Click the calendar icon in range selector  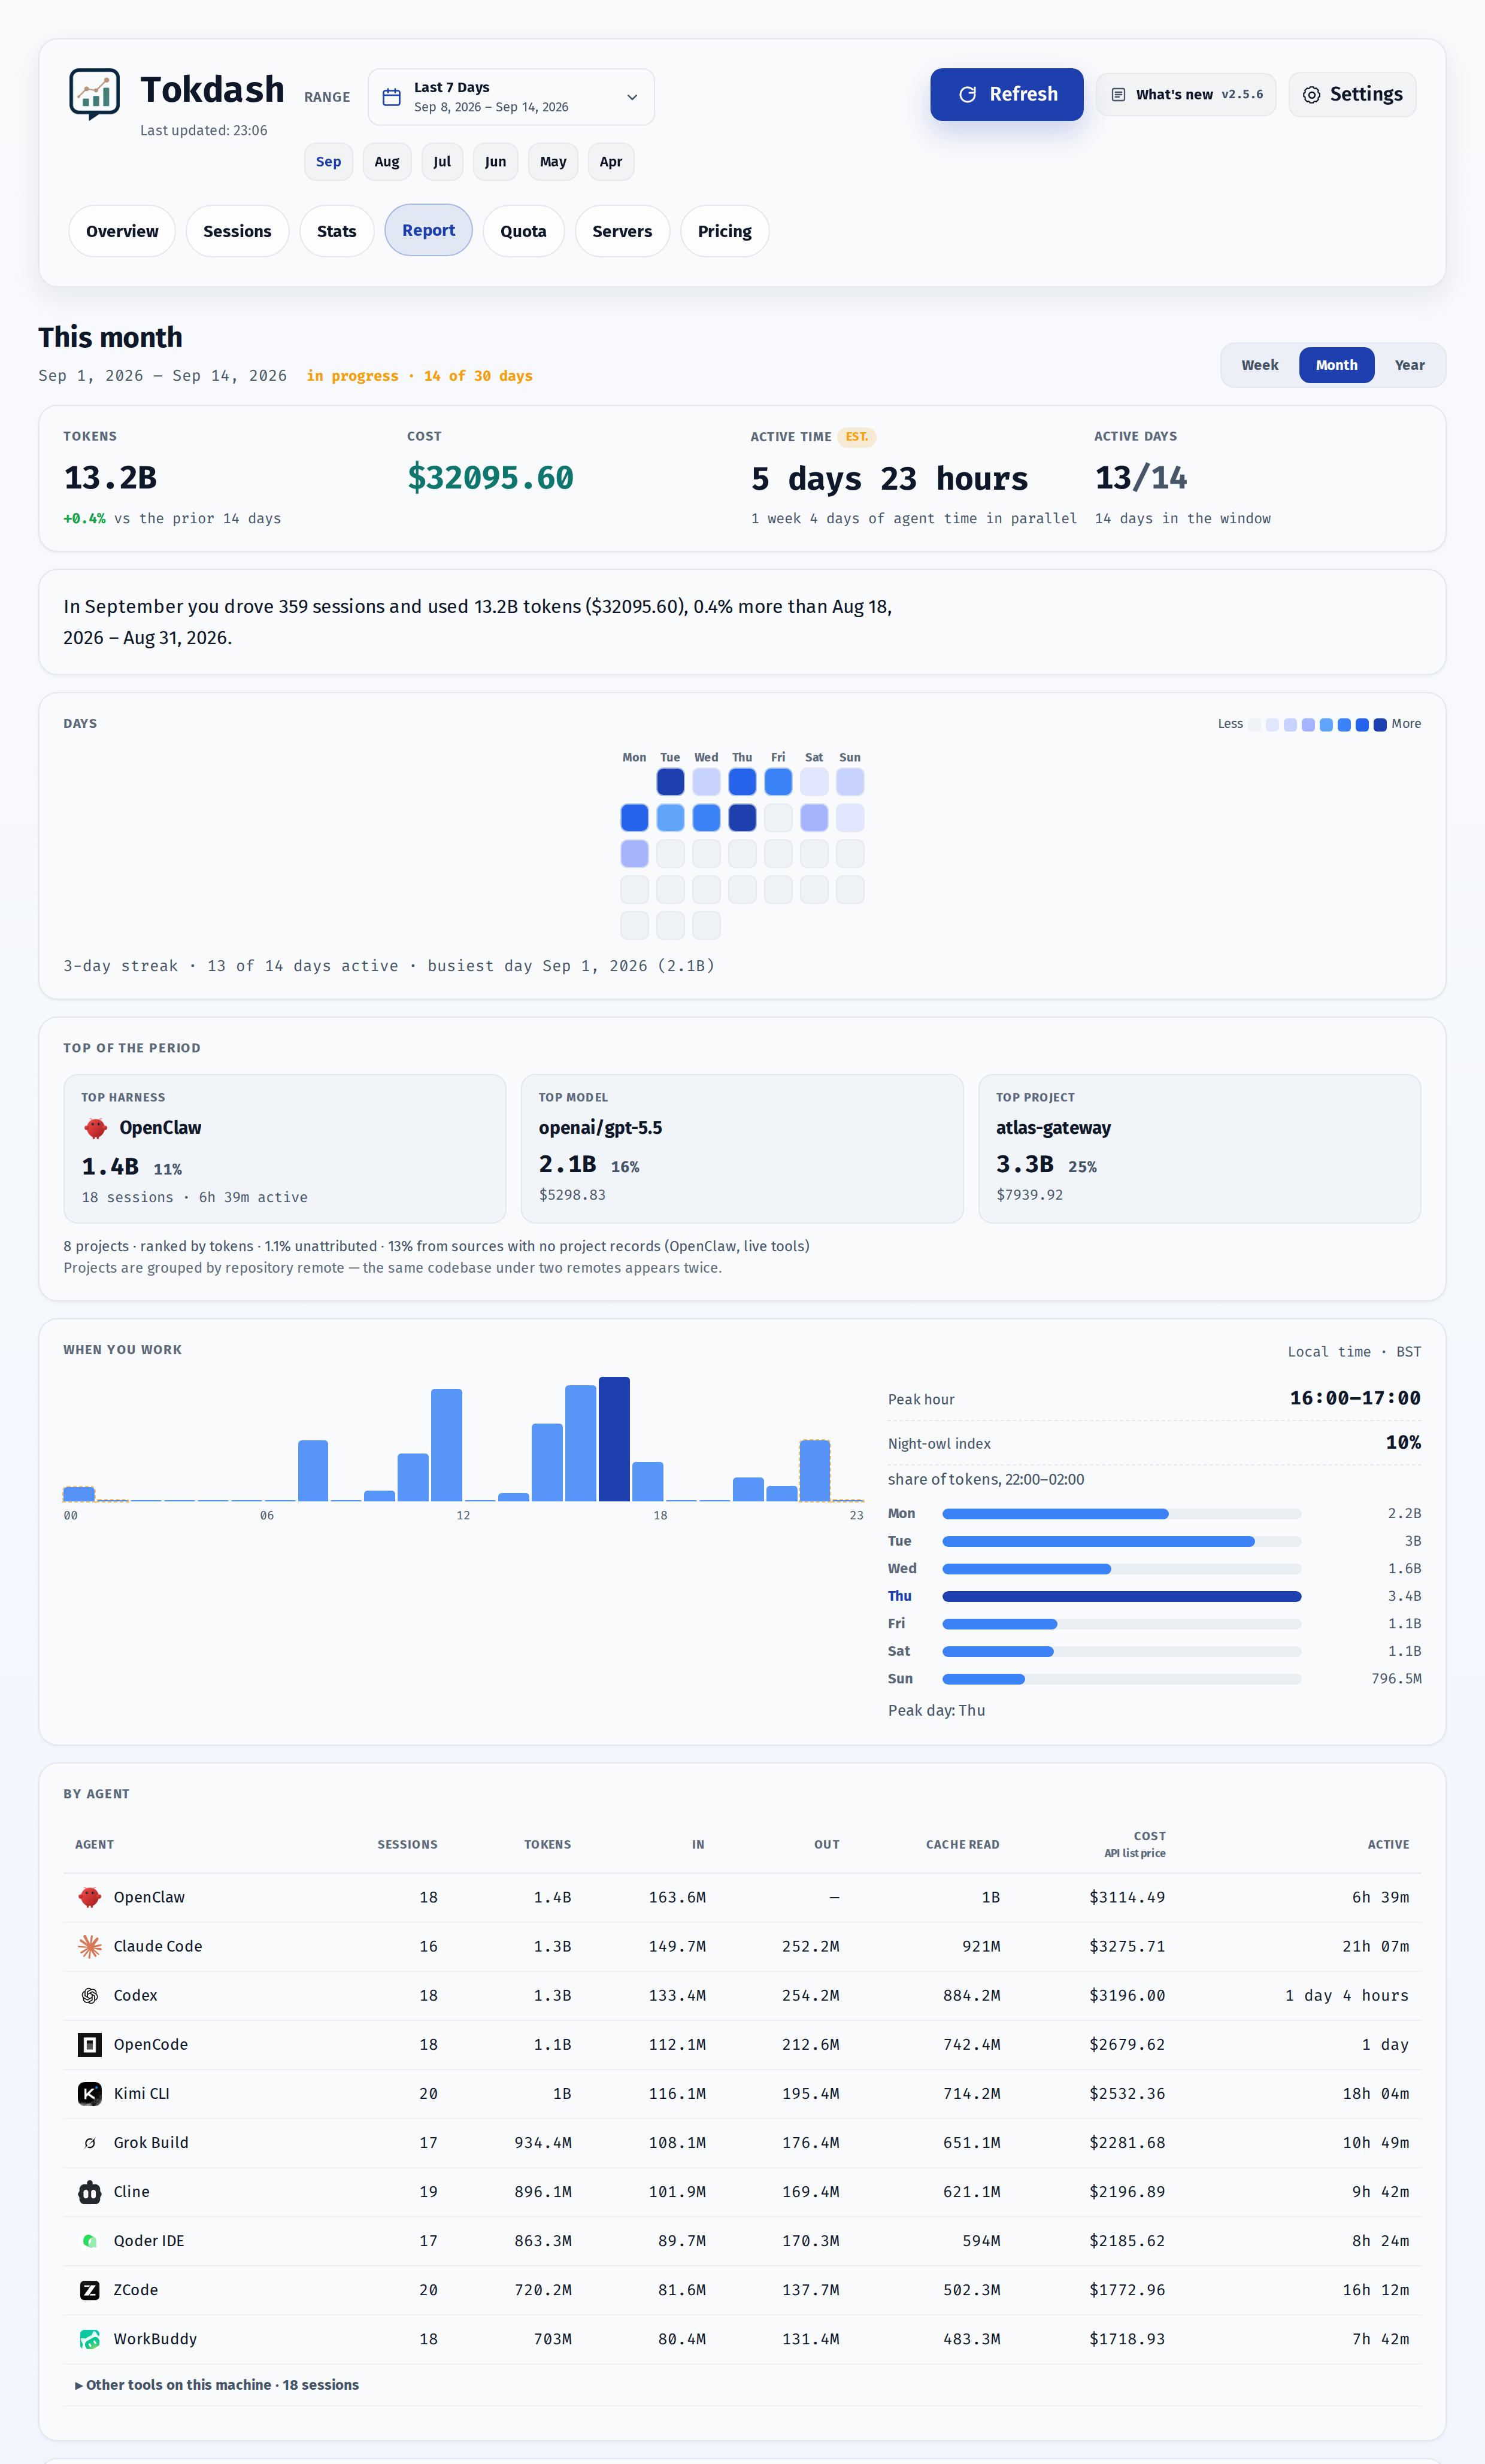392,97
